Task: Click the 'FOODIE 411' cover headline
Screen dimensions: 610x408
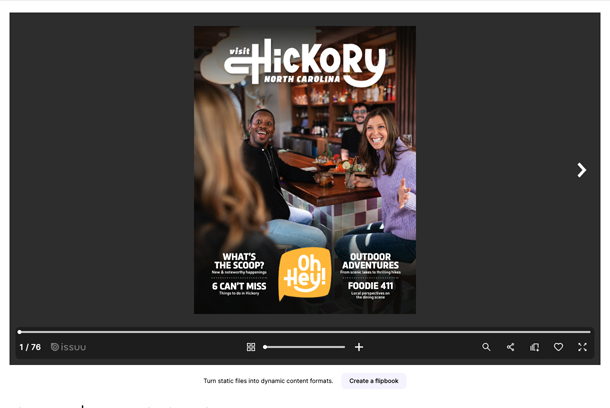Action: [370, 286]
